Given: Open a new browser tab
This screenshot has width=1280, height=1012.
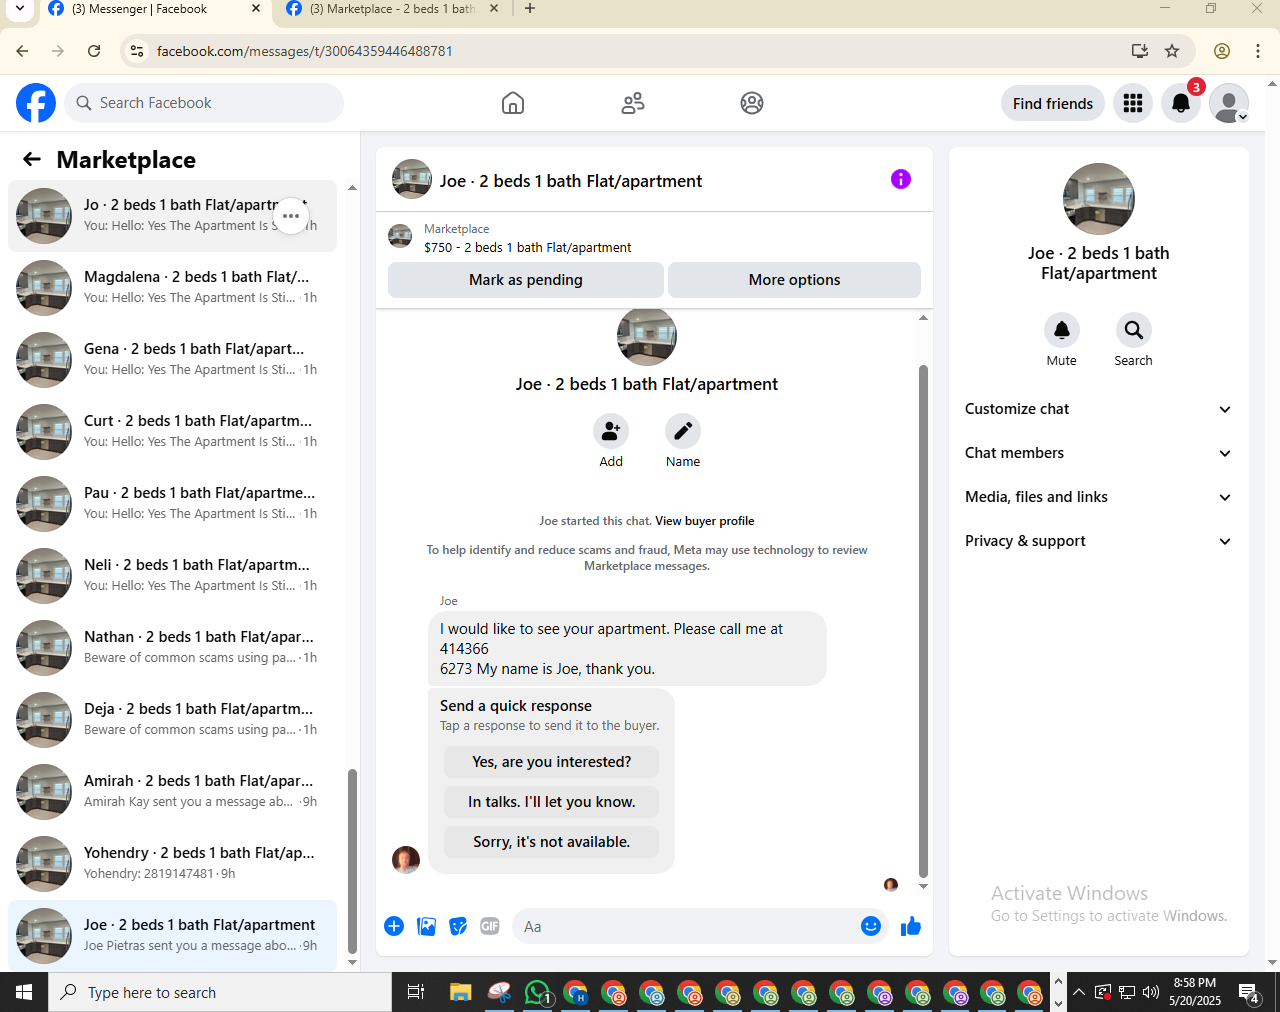Looking at the screenshot, I should (530, 9).
